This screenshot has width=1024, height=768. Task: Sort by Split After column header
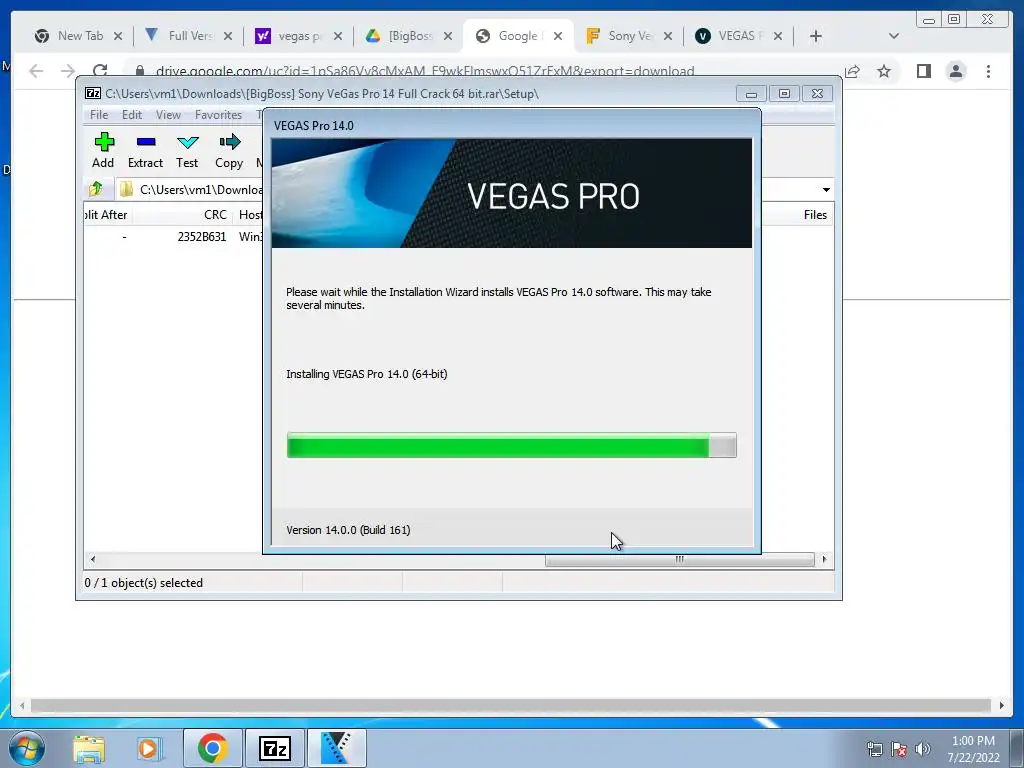pos(106,215)
